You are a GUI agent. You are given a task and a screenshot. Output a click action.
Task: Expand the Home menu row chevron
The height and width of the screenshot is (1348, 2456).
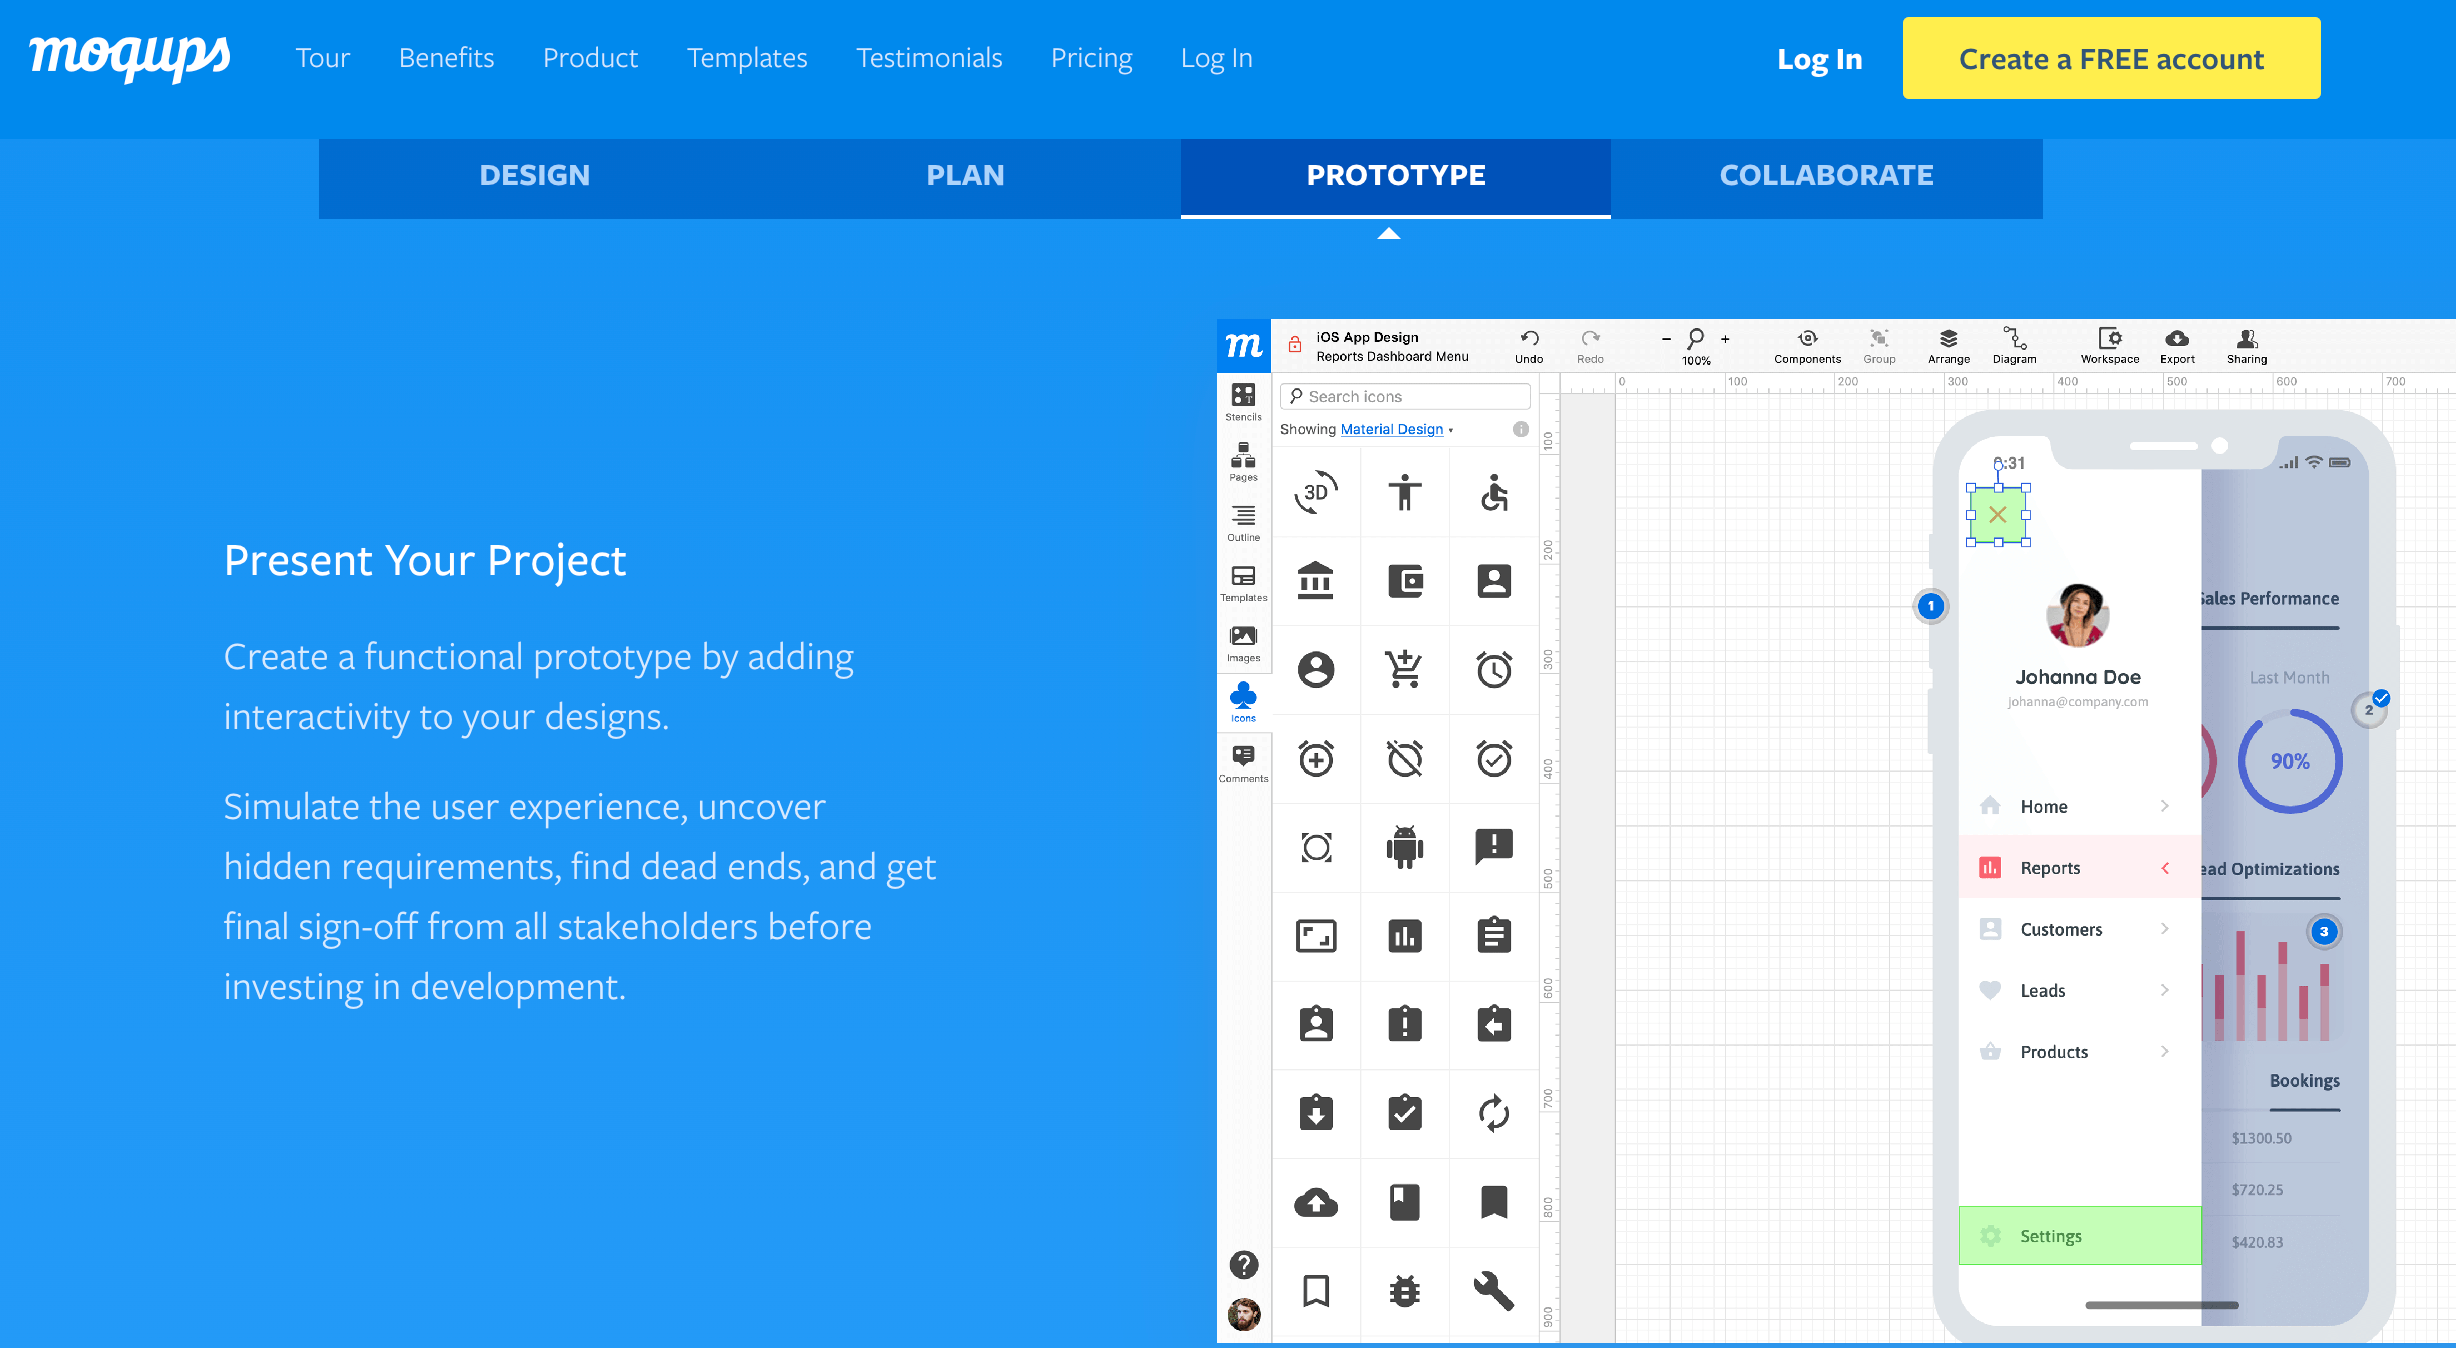point(2164,806)
